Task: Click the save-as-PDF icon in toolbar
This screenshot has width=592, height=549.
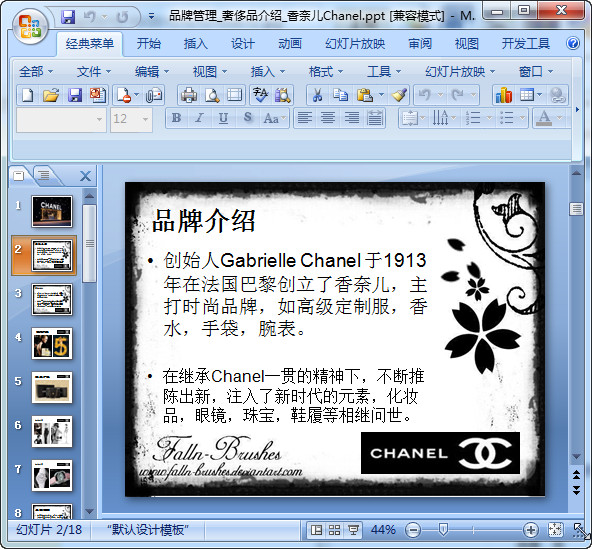Action: click(x=98, y=95)
